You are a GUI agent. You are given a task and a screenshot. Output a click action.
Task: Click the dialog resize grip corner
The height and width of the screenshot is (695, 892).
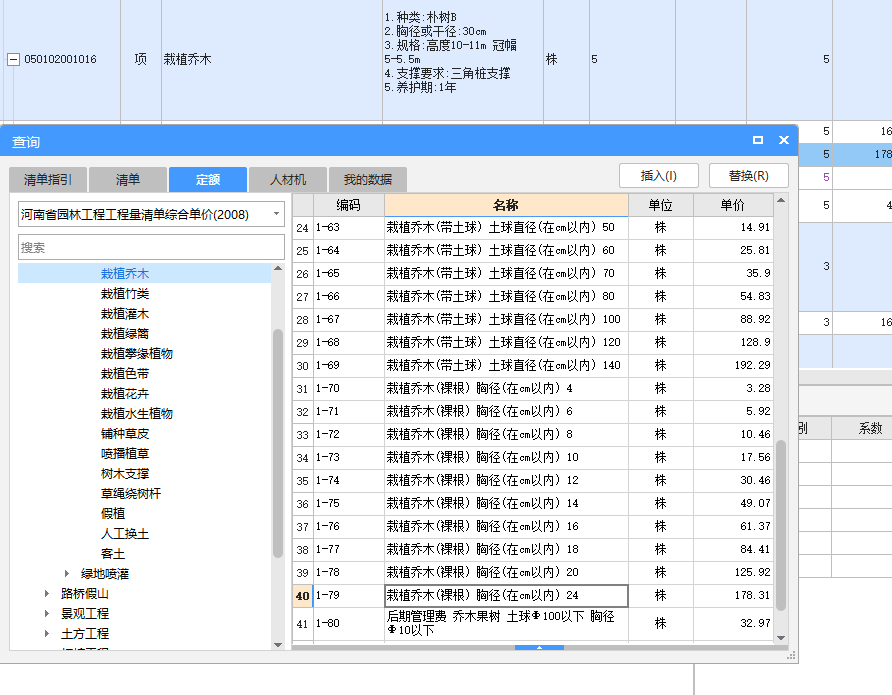[791, 656]
